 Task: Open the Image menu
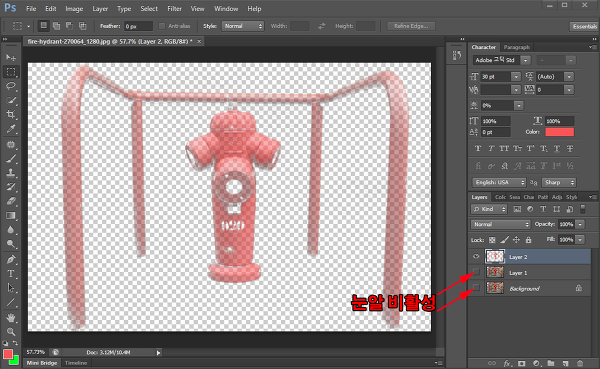pos(74,8)
